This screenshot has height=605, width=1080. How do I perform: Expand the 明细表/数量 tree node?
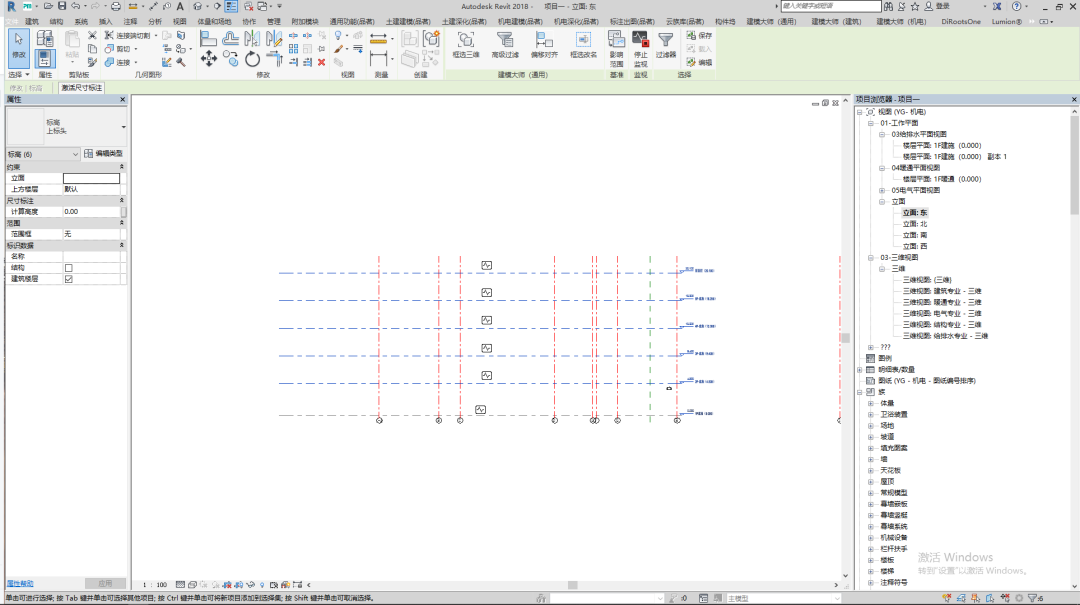coord(860,370)
